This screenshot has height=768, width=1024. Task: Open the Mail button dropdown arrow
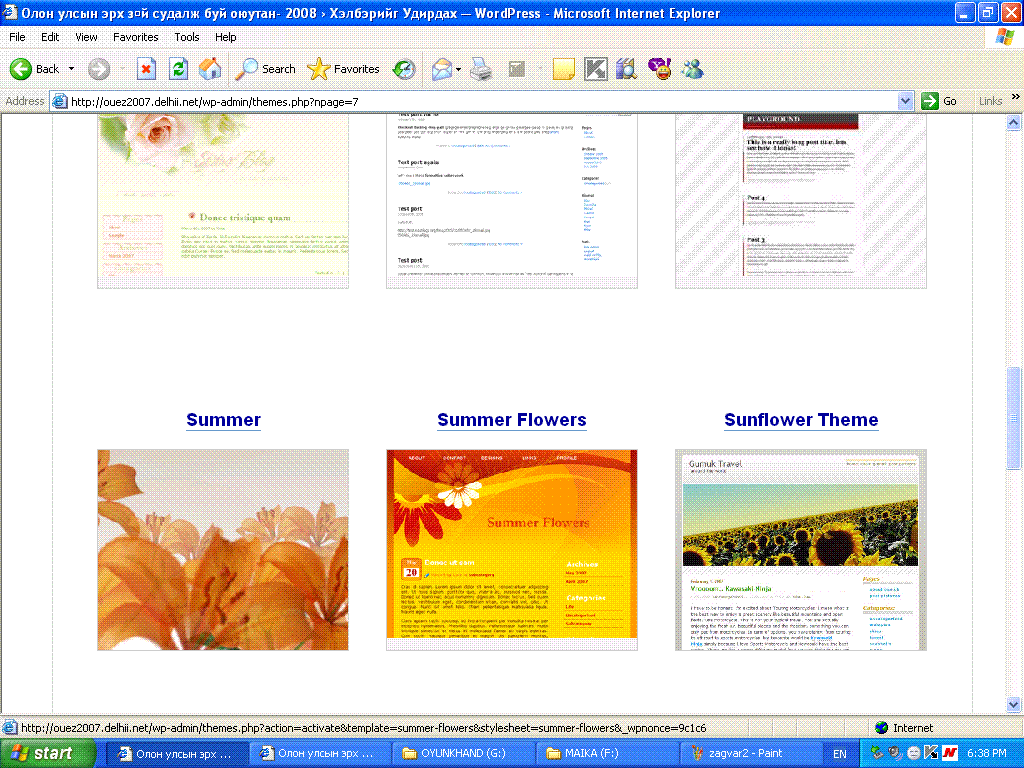458,69
